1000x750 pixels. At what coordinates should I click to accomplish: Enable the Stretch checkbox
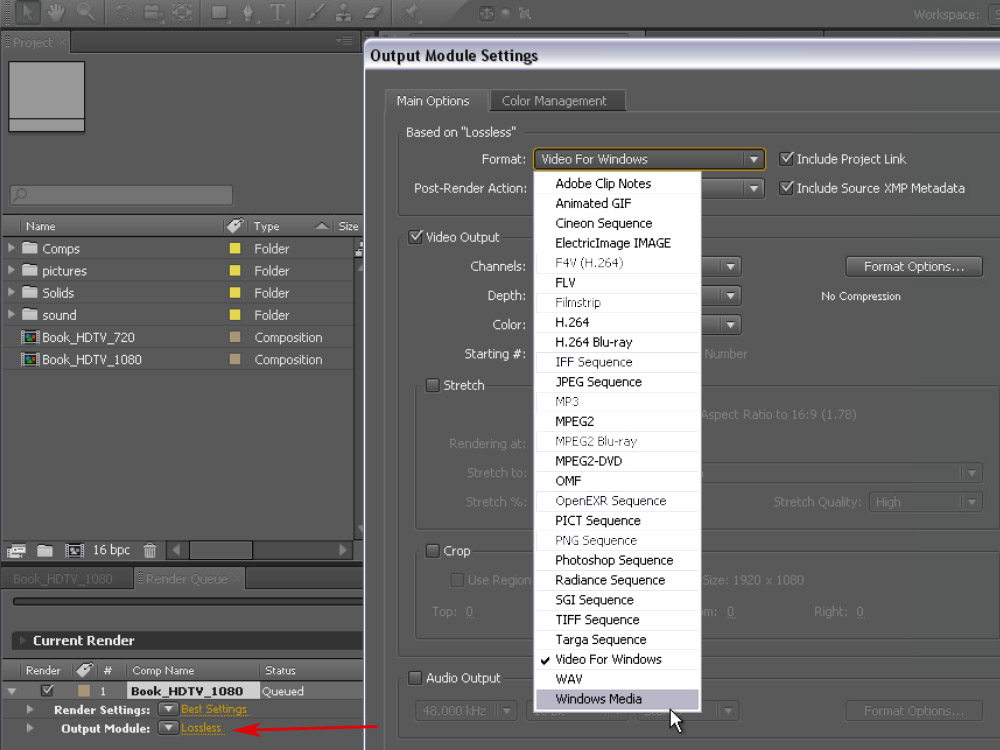[x=432, y=385]
